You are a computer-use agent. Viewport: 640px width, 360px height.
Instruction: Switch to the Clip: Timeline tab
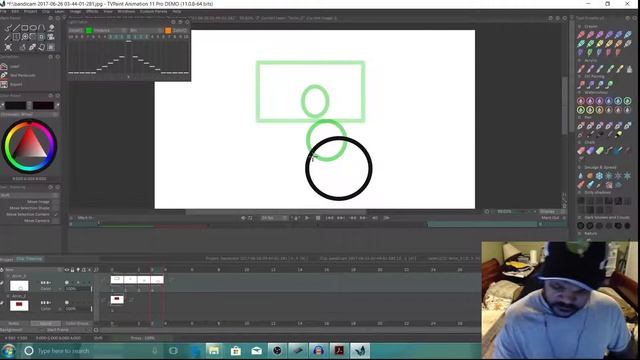(29, 259)
